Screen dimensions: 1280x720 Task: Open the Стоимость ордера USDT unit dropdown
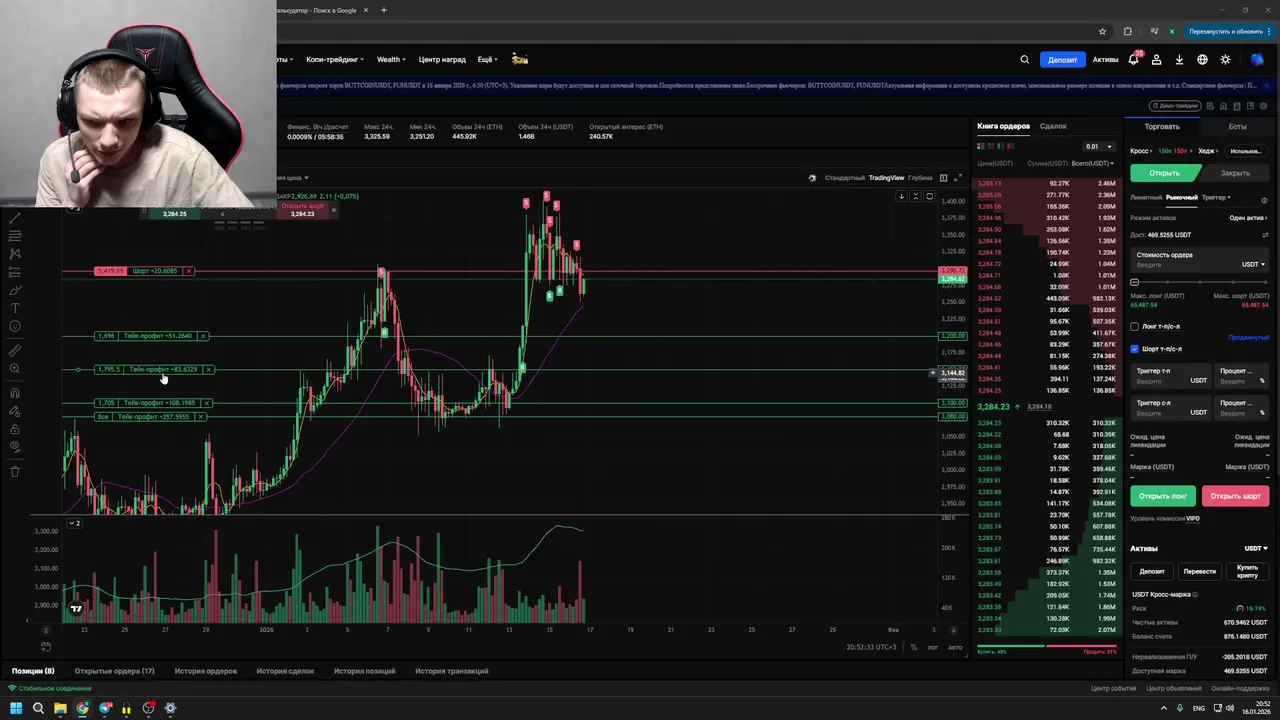(1253, 265)
